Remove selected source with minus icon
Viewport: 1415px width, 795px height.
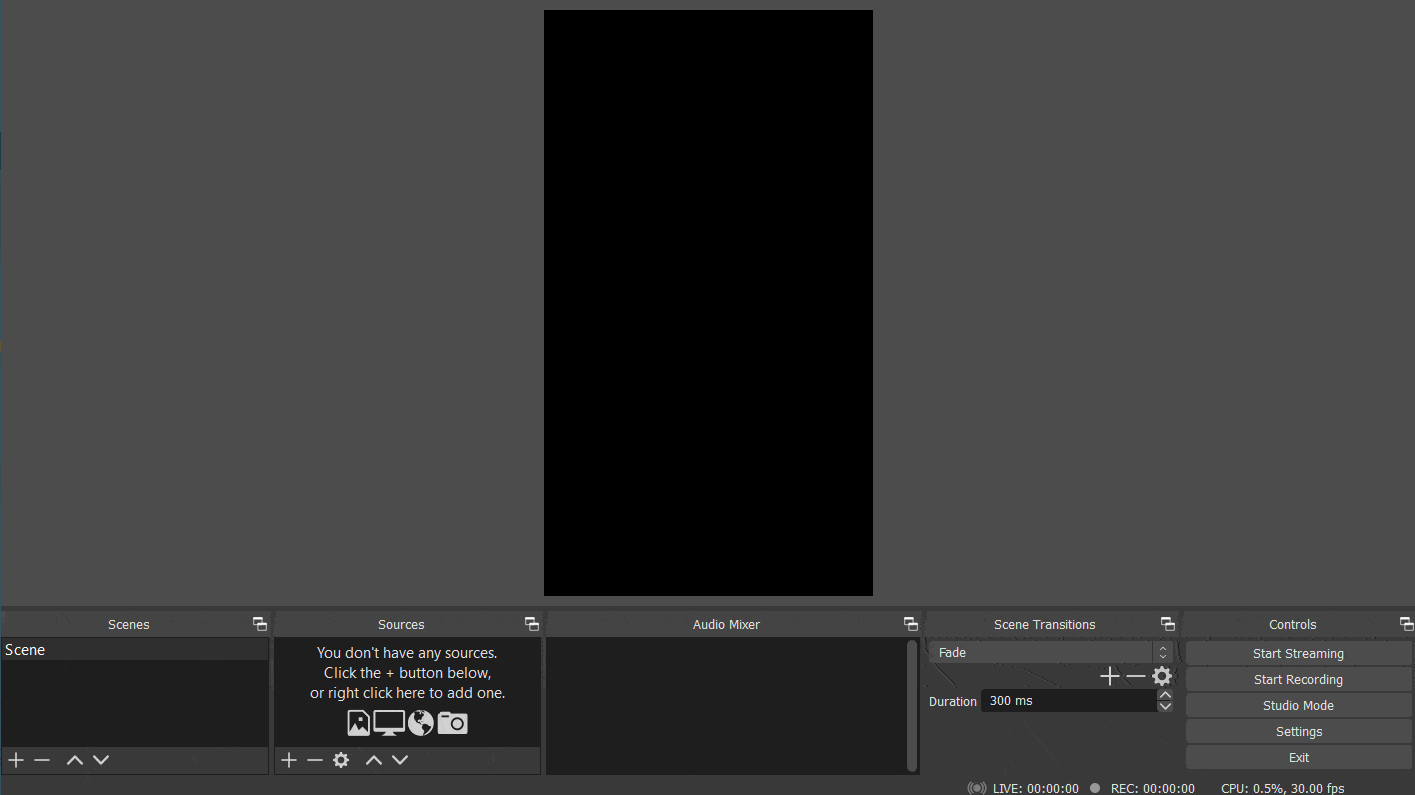315,760
